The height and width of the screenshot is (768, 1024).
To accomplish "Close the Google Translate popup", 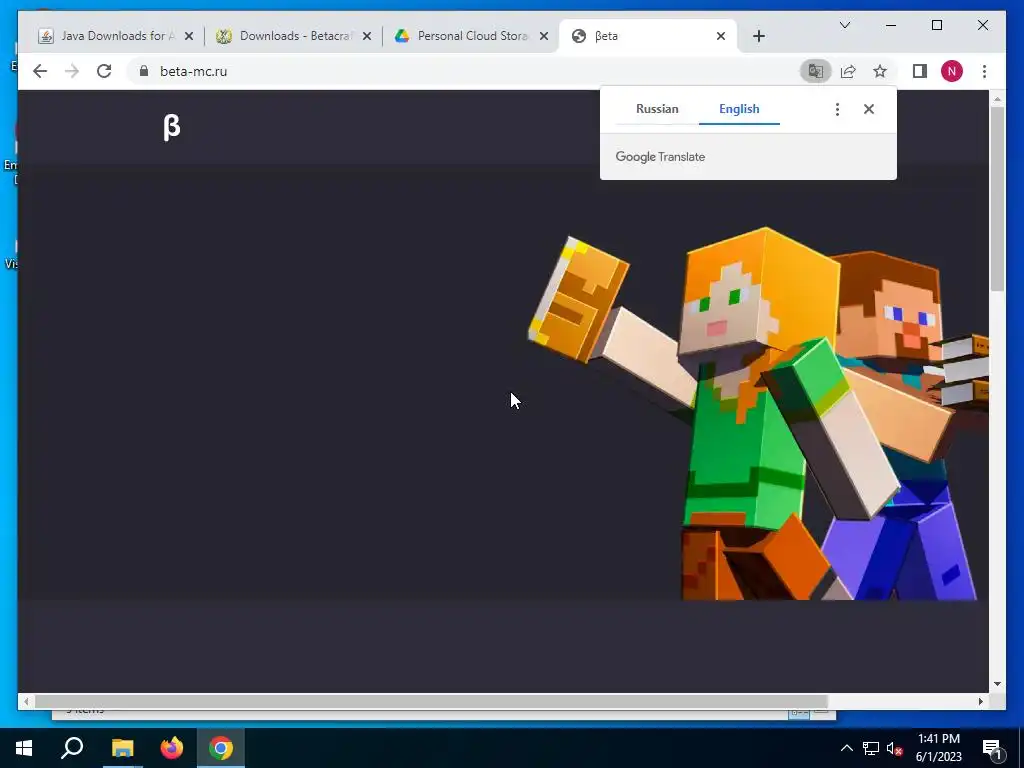I will (x=869, y=109).
